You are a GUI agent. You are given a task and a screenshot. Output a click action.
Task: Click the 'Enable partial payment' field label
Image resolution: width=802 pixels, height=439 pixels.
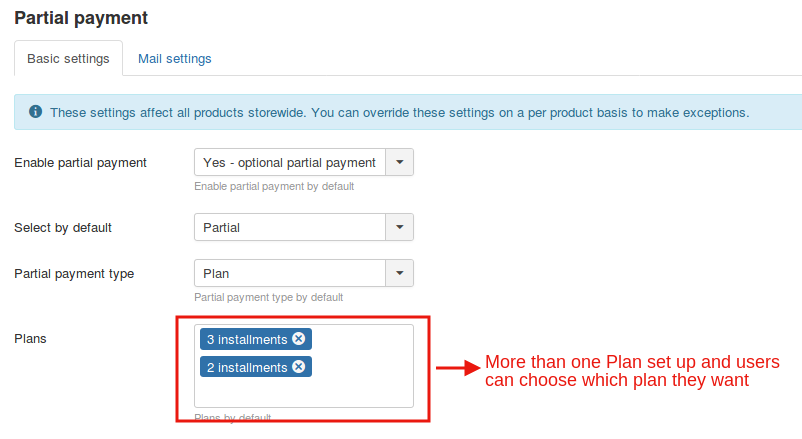coord(80,162)
